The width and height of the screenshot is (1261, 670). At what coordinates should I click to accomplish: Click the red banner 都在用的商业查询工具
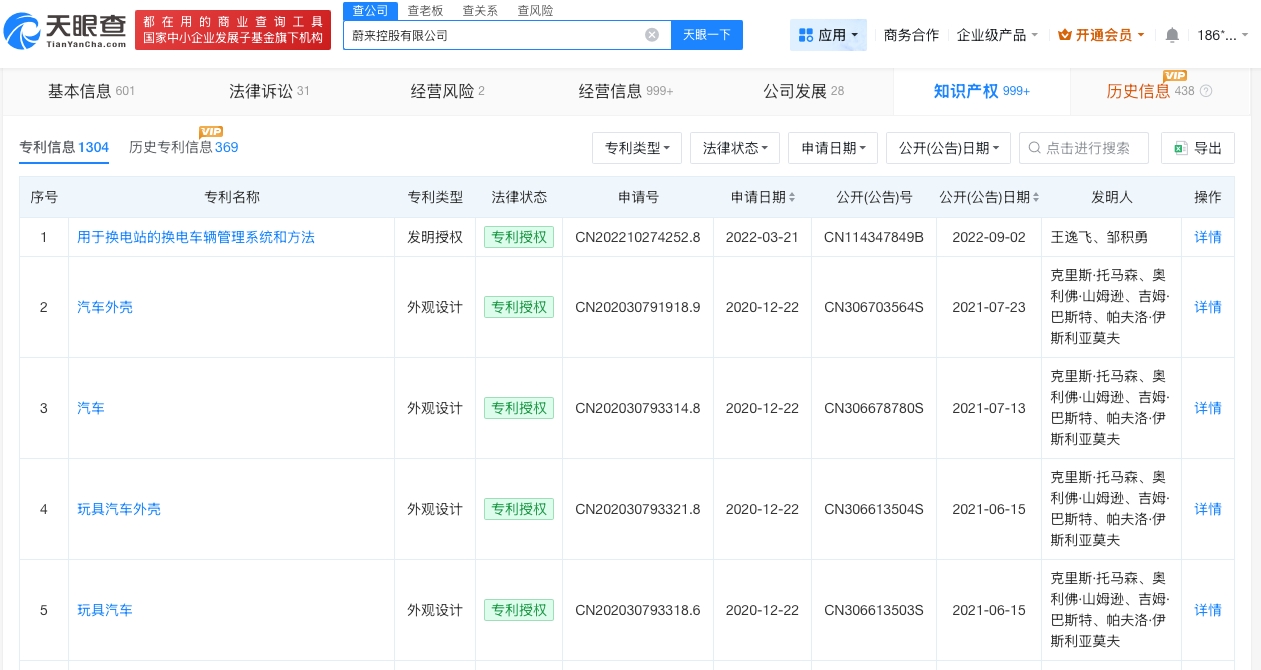pos(233,30)
